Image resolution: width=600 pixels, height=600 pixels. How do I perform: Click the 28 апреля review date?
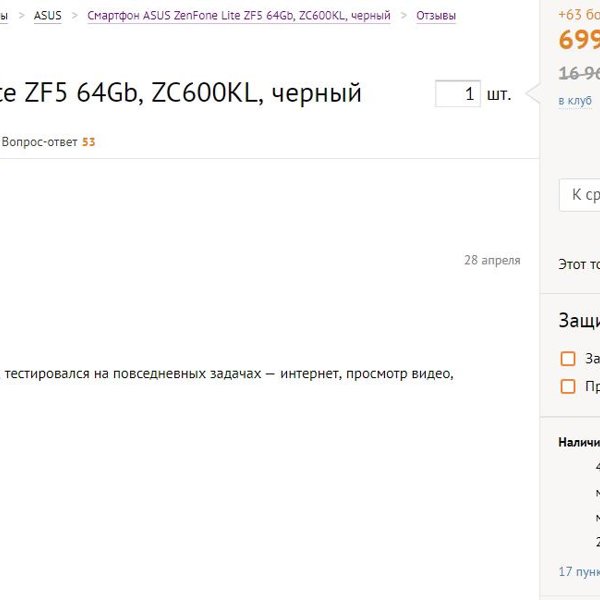click(x=492, y=260)
